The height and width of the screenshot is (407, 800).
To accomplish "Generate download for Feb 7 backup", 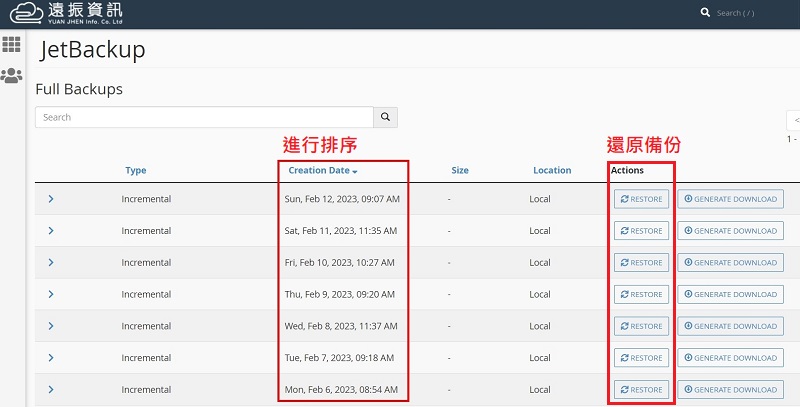I will (x=731, y=358).
